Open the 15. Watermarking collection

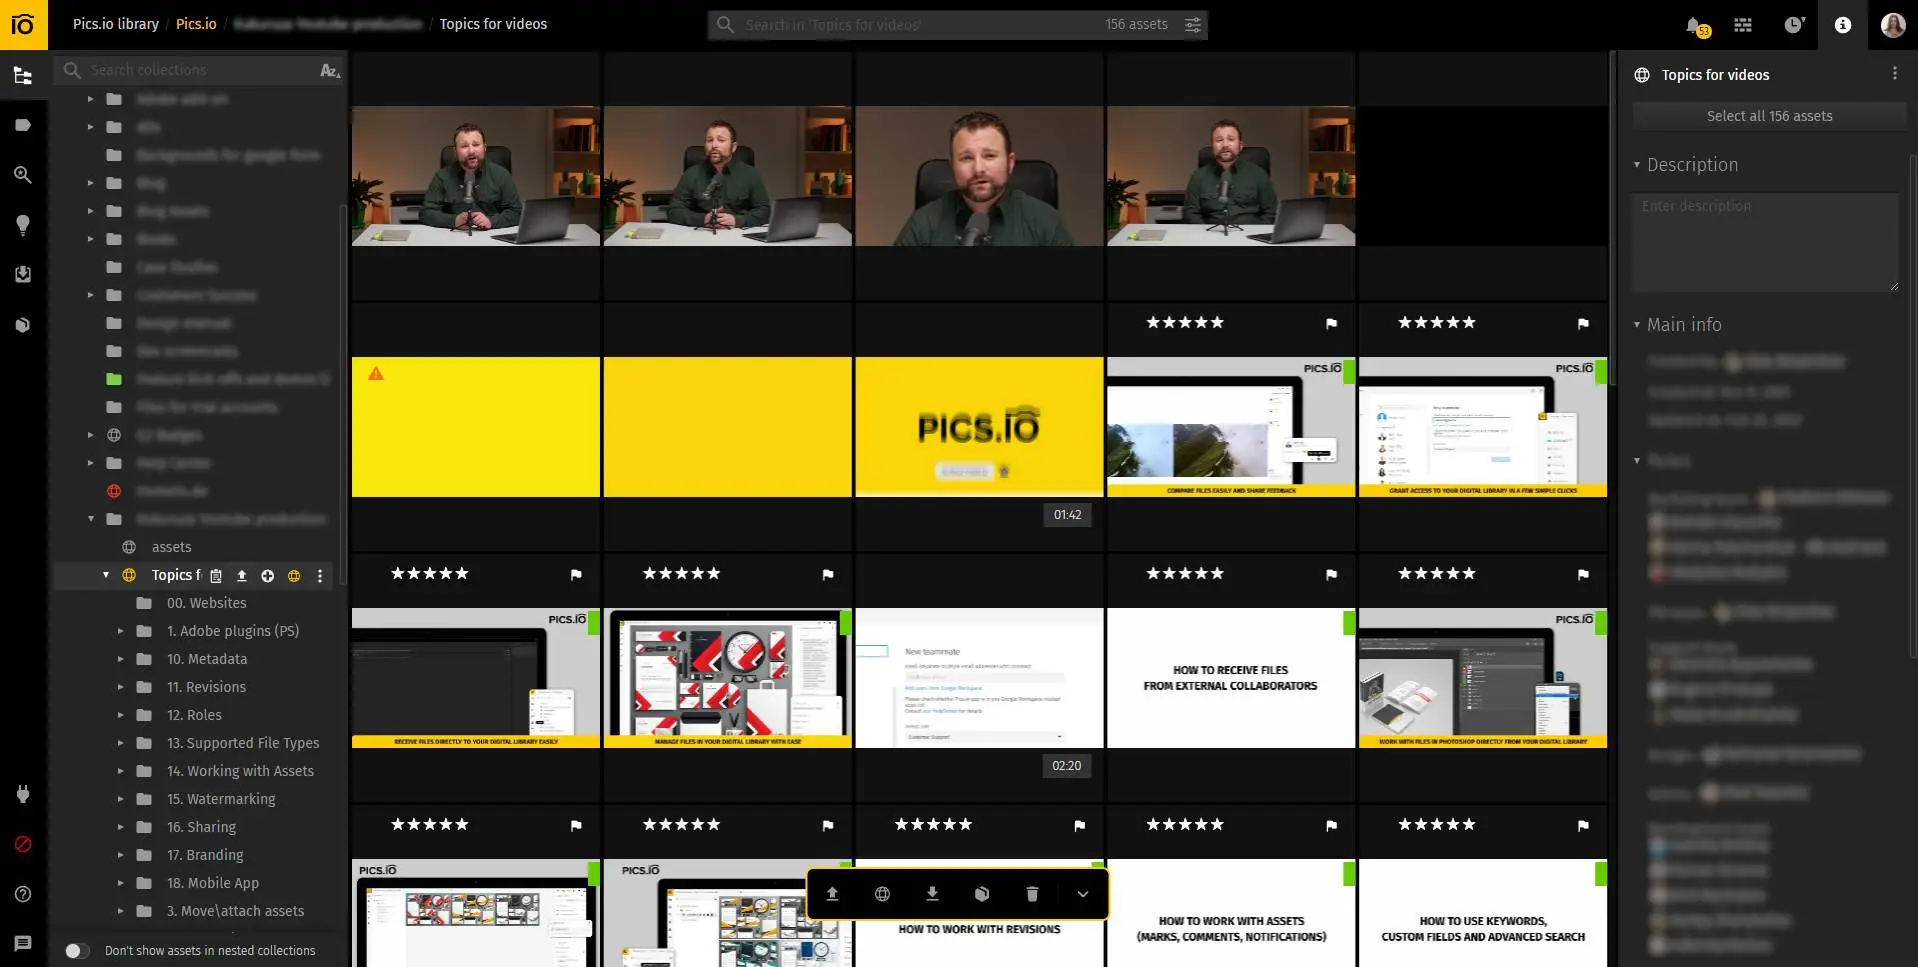click(x=221, y=799)
